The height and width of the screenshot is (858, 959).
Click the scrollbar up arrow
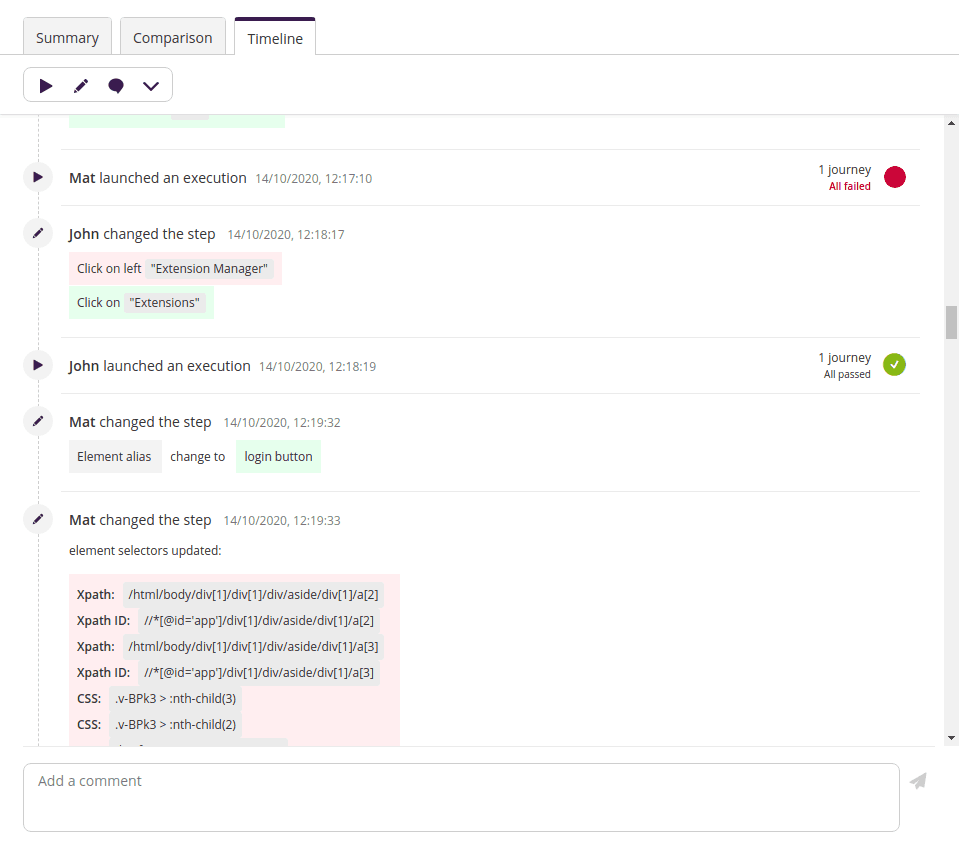(x=951, y=123)
